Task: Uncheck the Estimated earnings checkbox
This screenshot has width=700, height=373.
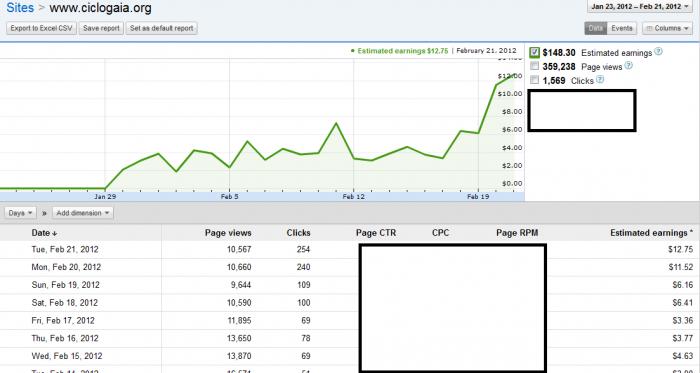Action: (534, 52)
